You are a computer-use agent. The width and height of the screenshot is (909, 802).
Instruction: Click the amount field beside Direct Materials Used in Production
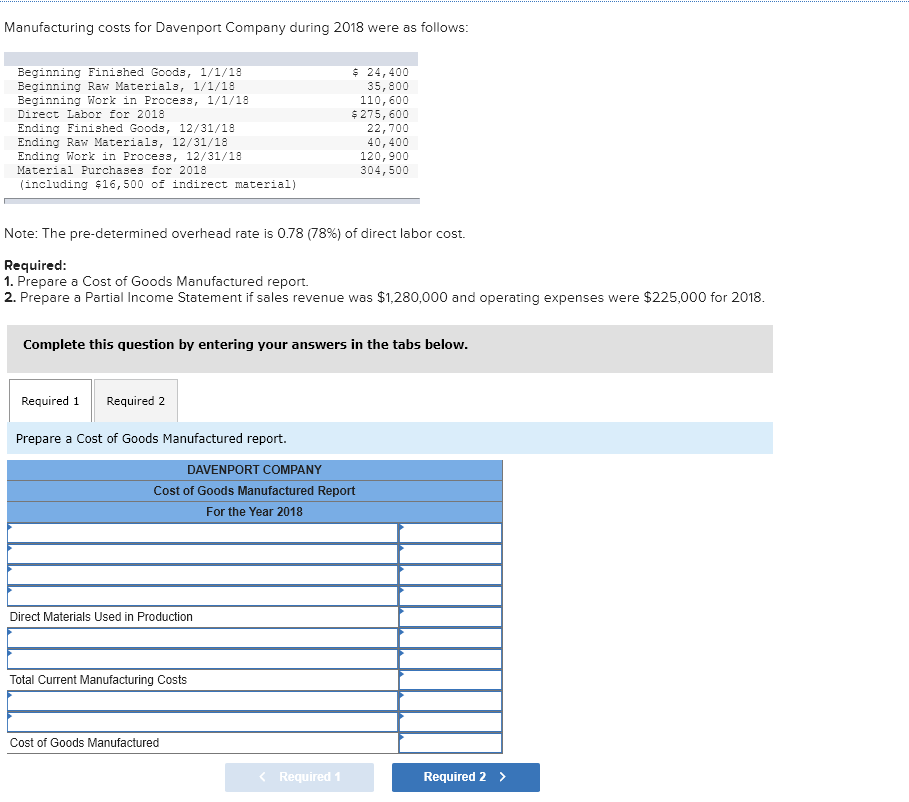pos(450,616)
